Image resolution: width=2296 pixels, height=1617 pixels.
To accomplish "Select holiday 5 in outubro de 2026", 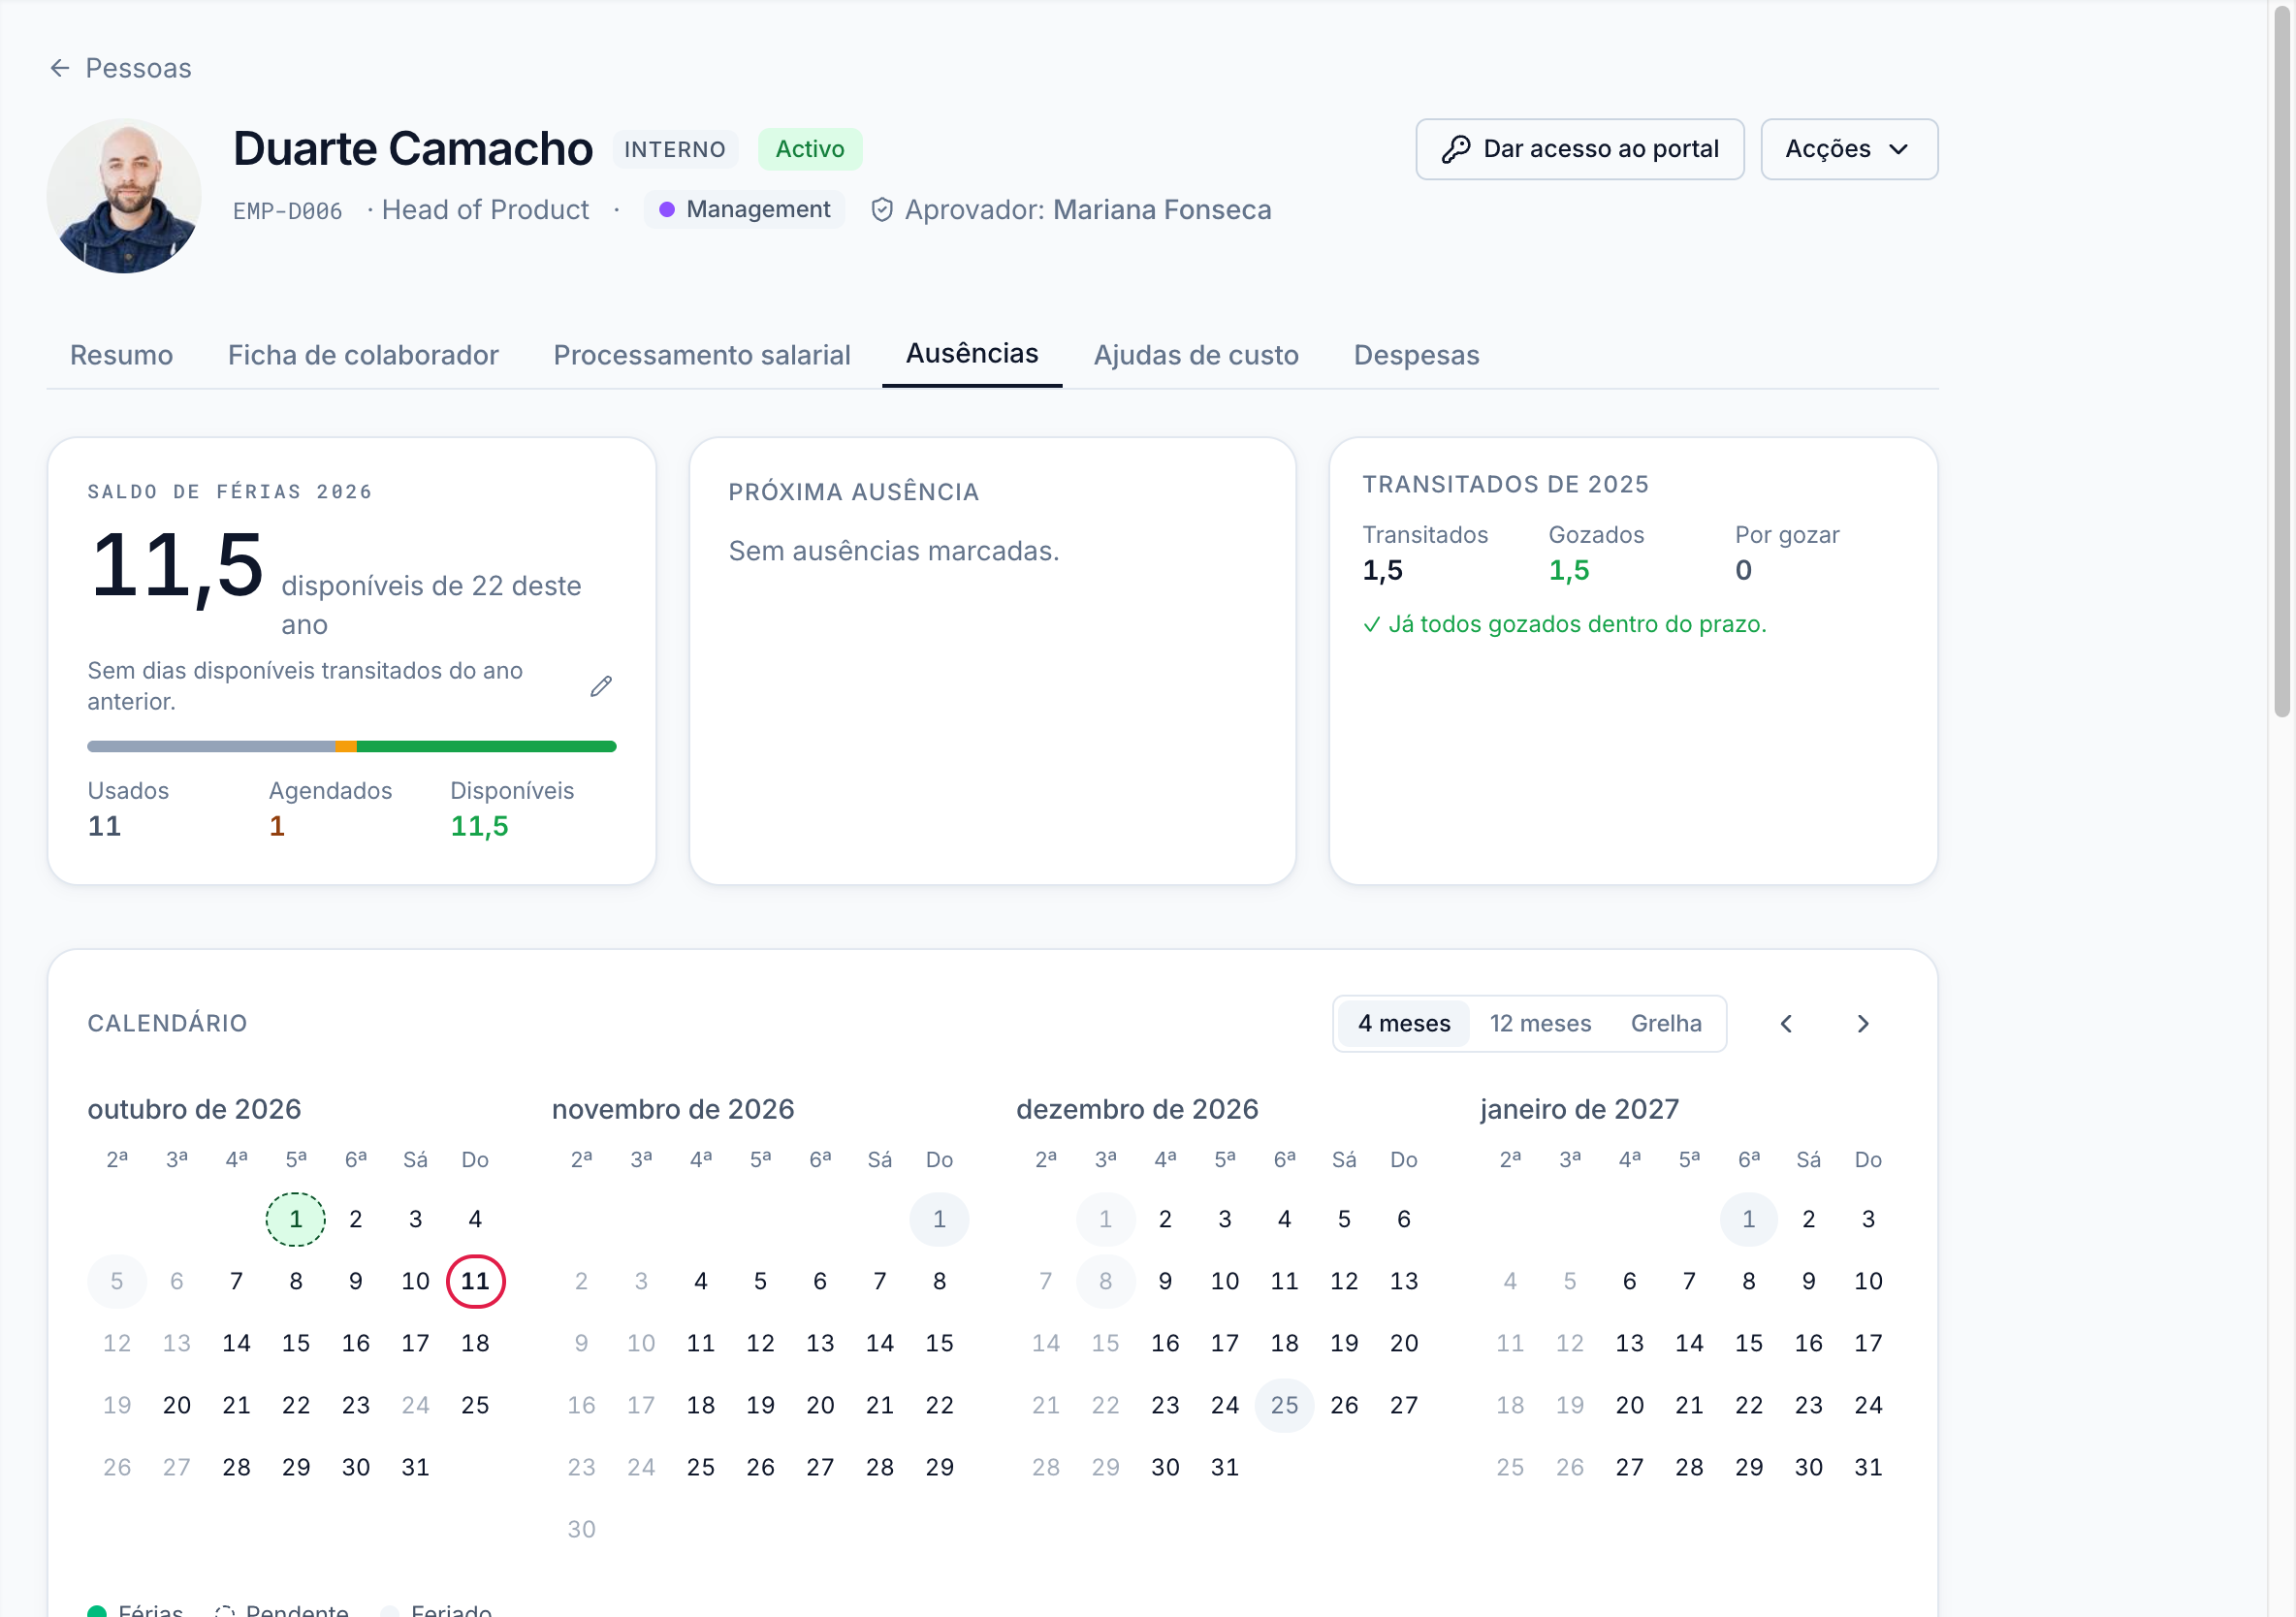I will [x=117, y=1281].
